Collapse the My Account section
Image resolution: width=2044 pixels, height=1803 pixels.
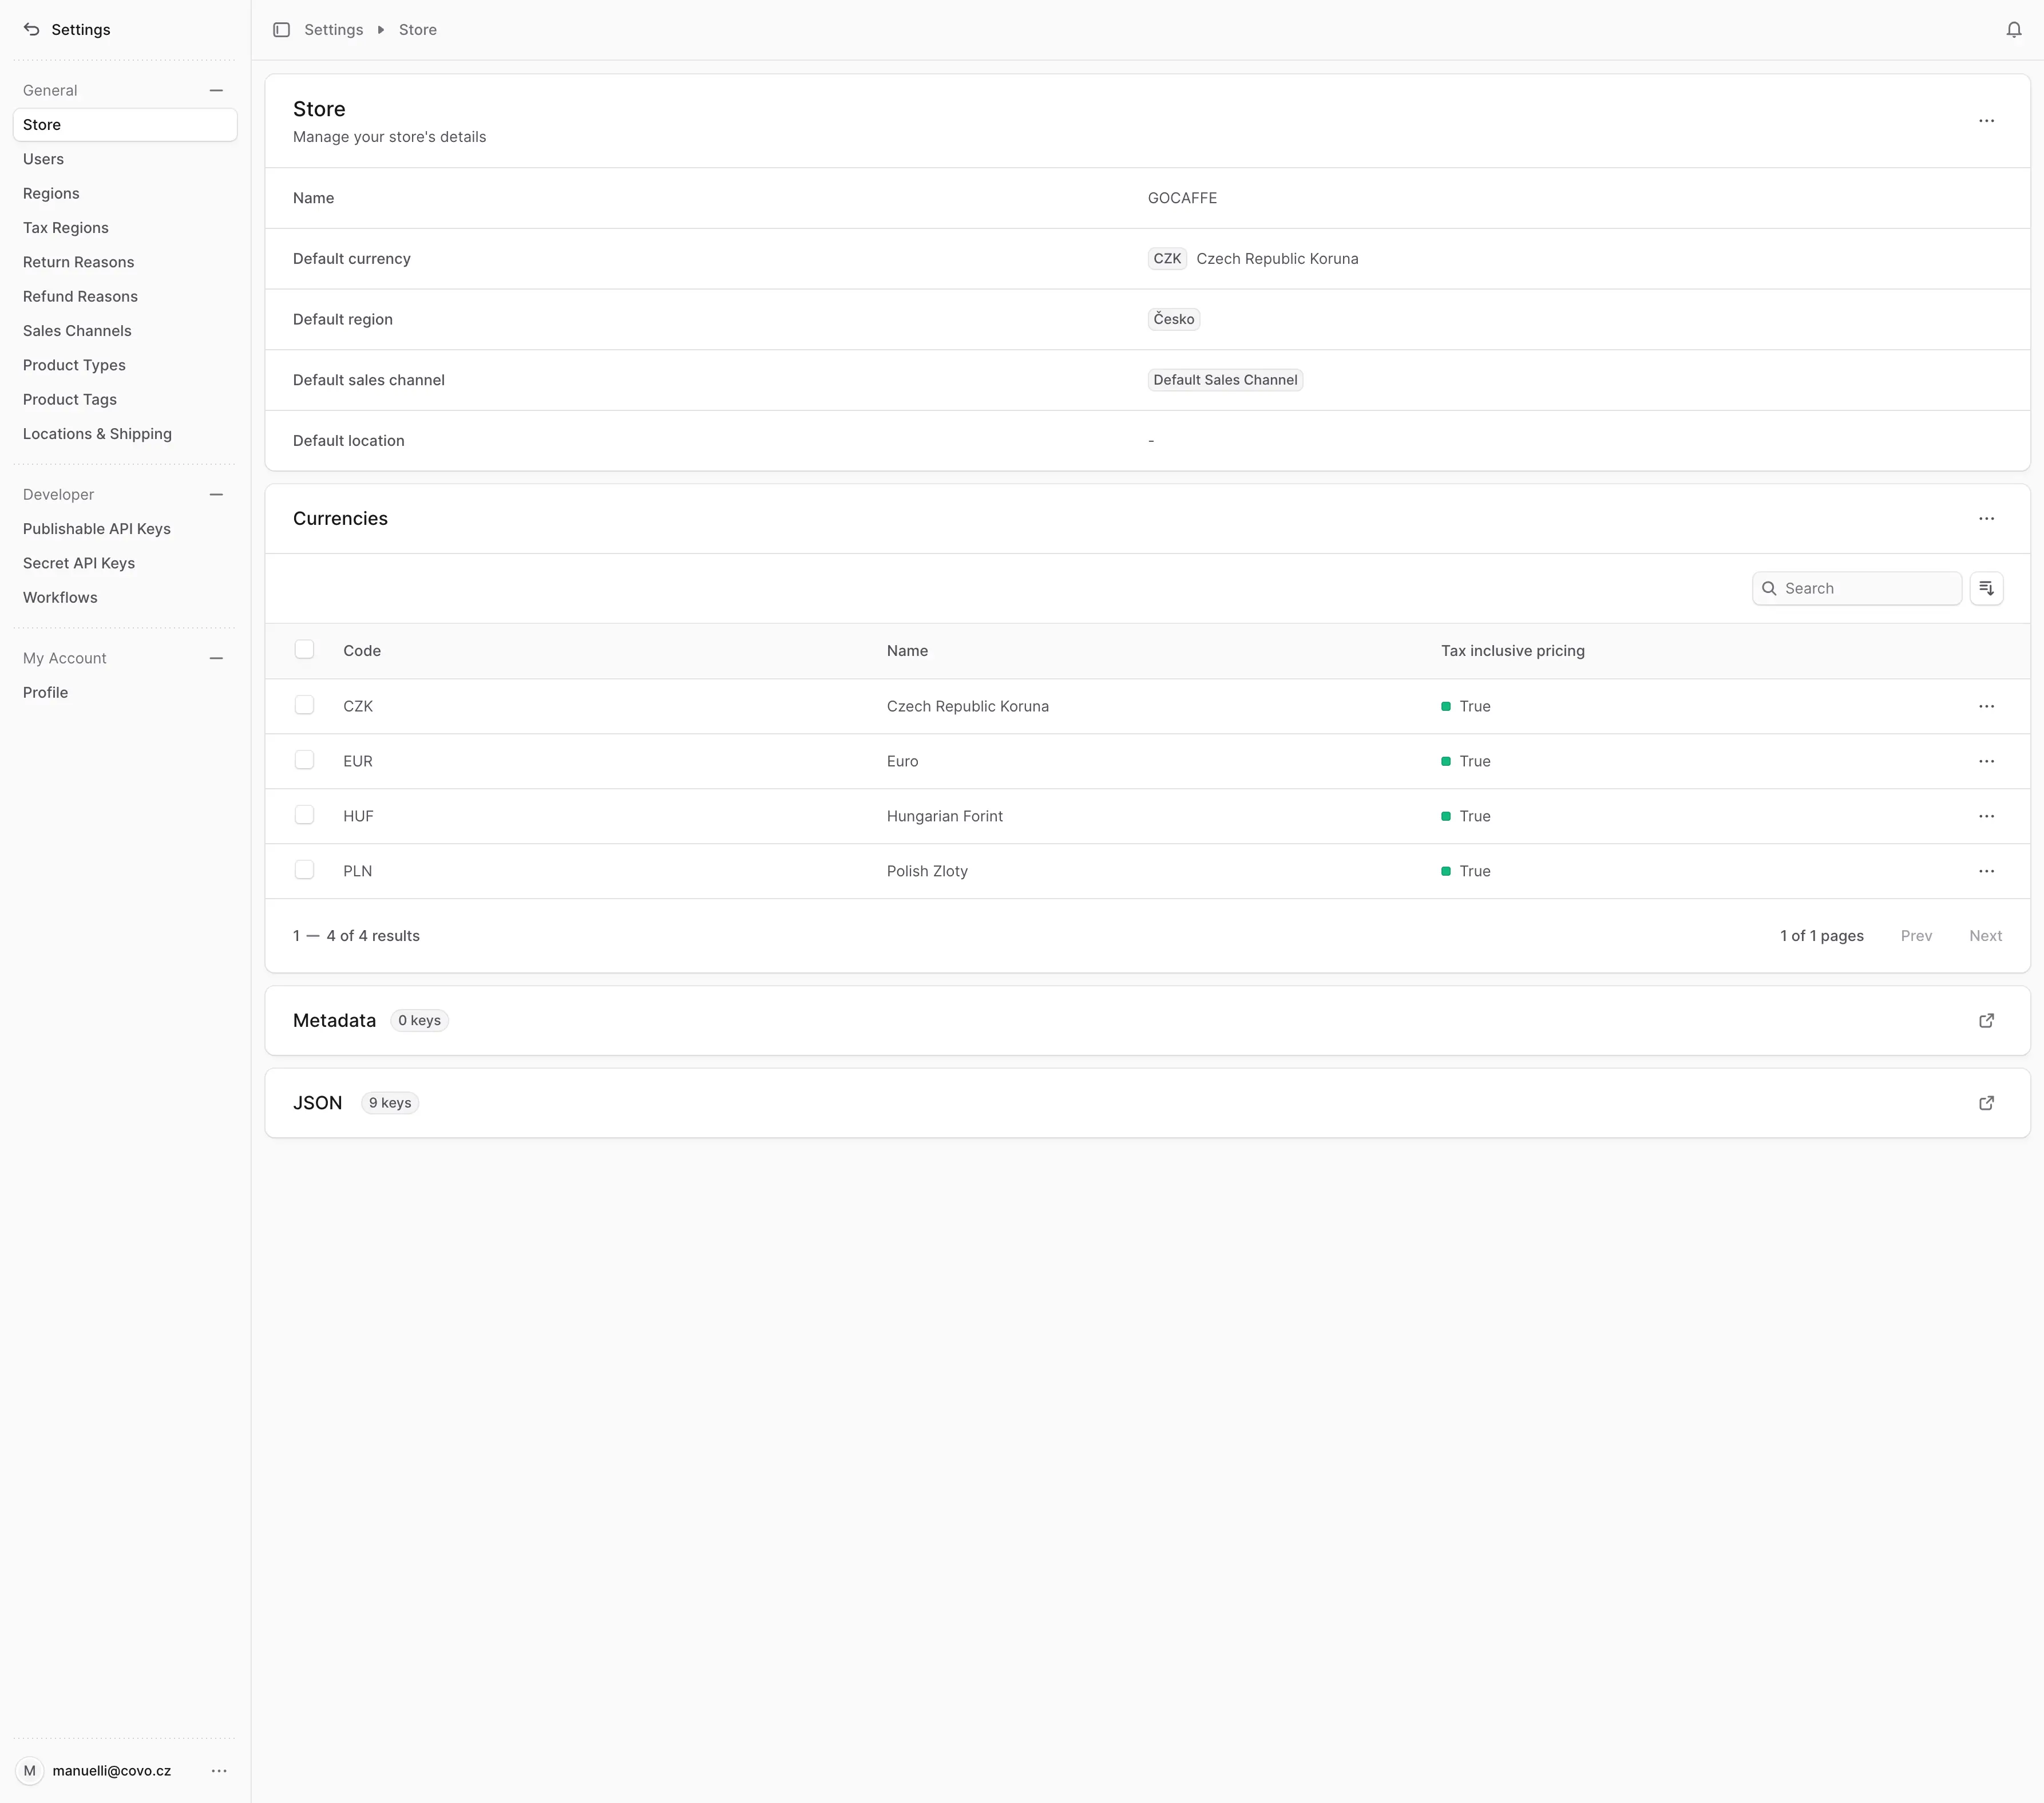coord(217,657)
